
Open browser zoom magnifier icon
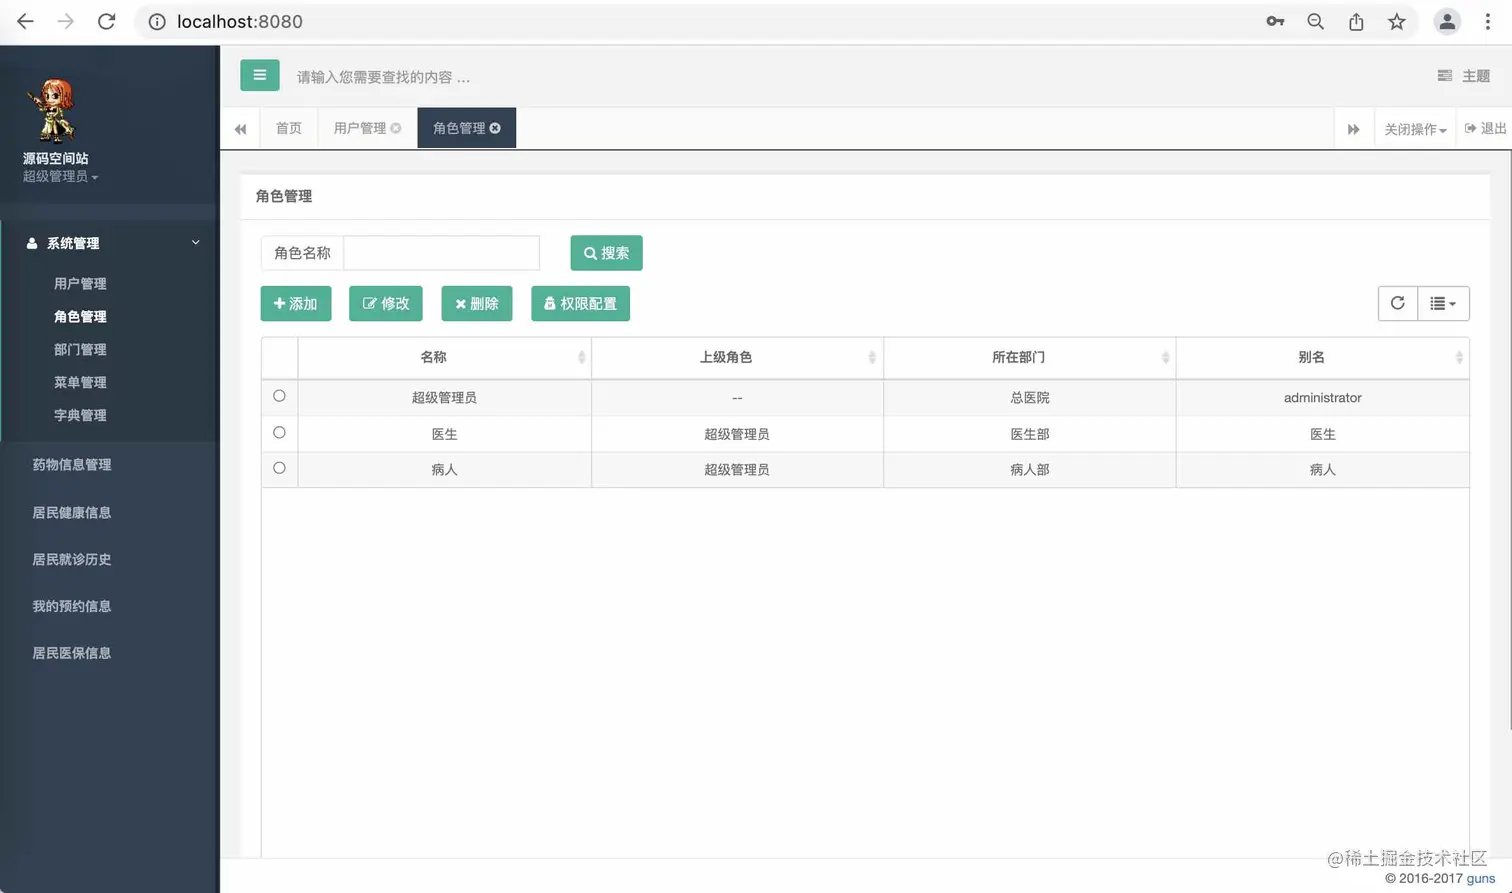coord(1315,21)
